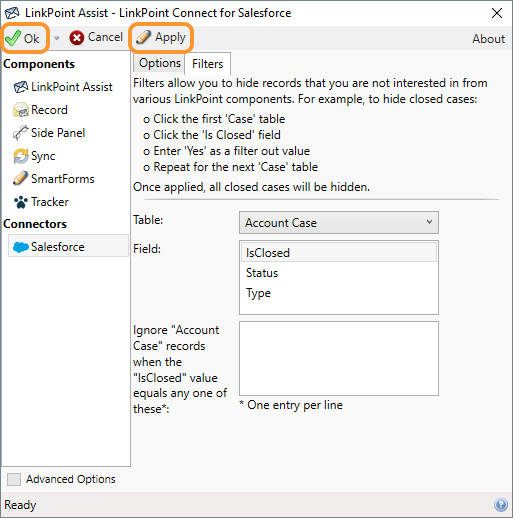Switch to the Options tab
The height and width of the screenshot is (518, 513).
[x=159, y=63]
